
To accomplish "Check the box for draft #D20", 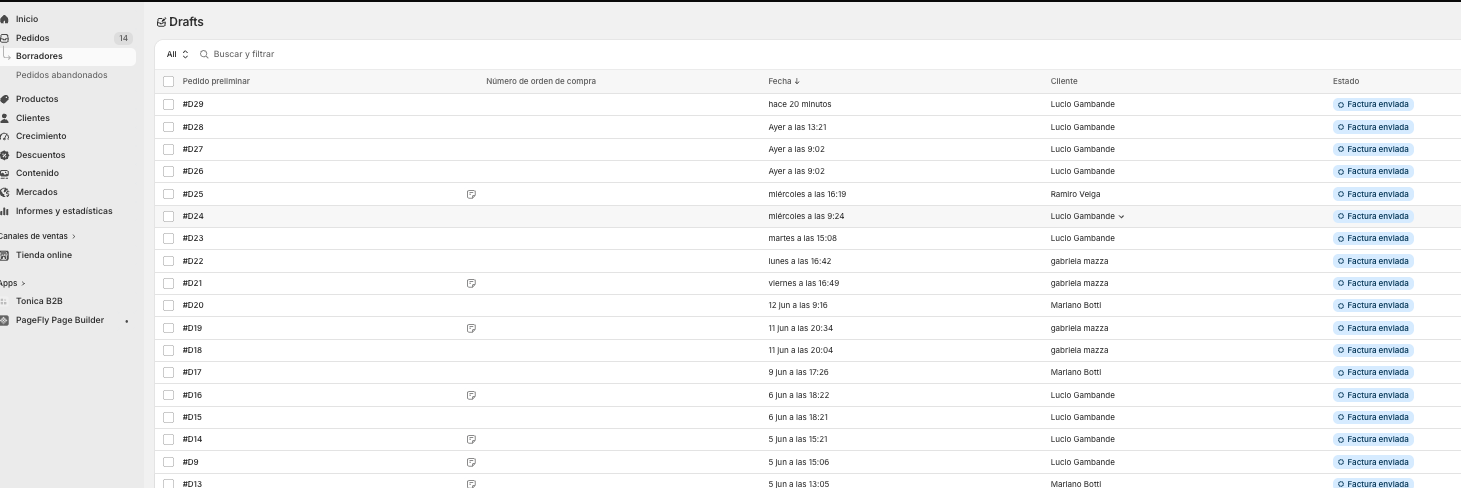I will pyautogui.click(x=168, y=305).
